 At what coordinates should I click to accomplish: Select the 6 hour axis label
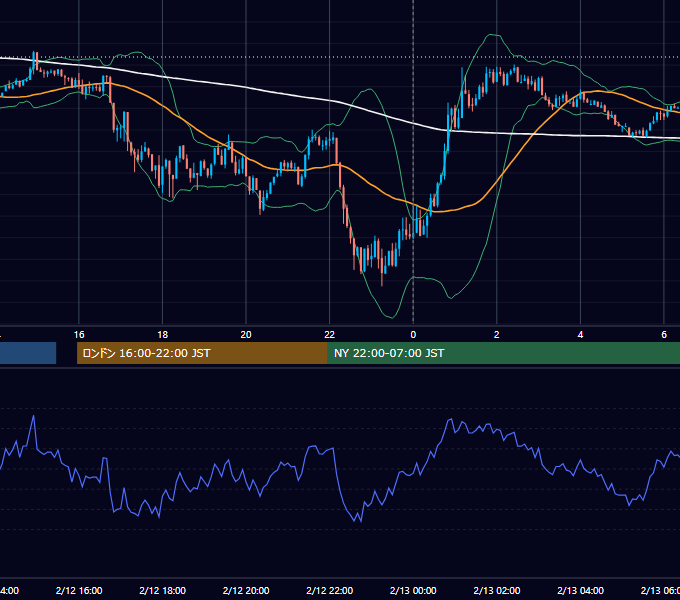pos(664,335)
